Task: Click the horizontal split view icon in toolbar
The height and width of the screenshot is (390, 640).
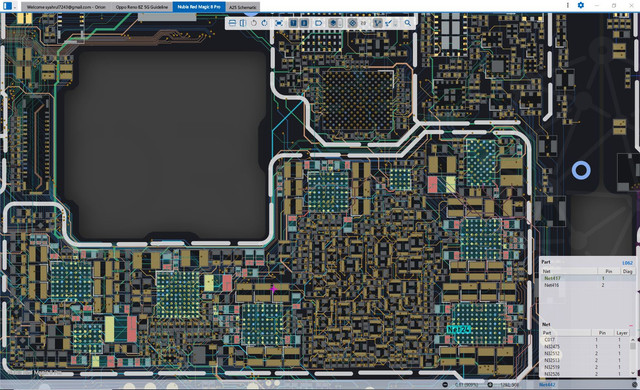Action: [x=232, y=23]
